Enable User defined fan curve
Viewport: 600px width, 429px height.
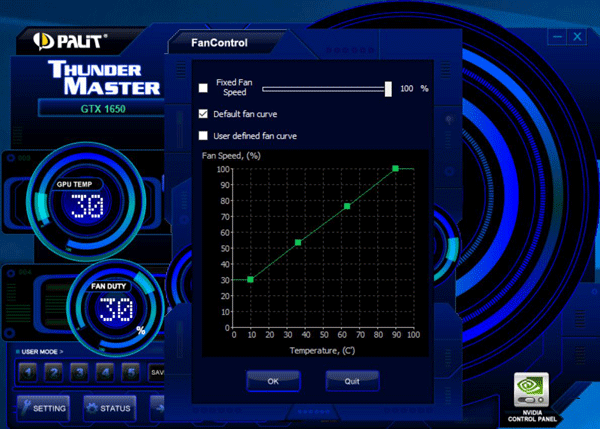click(203, 135)
